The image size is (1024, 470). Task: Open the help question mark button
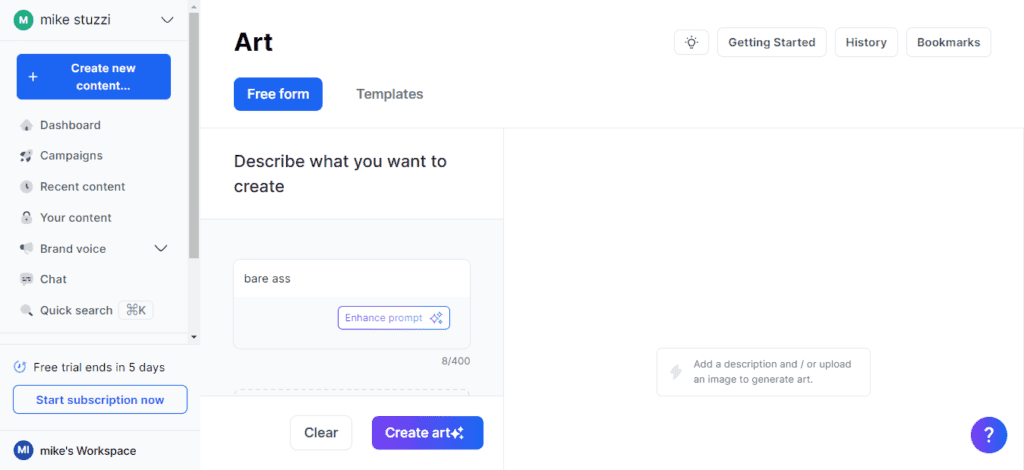988,435
